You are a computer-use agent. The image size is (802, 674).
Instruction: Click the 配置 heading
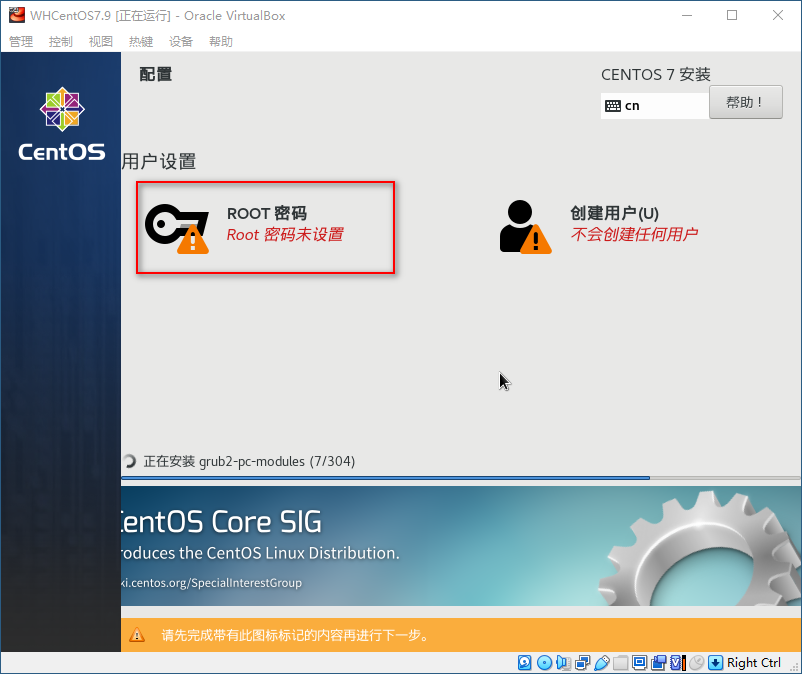(x=156, y=75)
